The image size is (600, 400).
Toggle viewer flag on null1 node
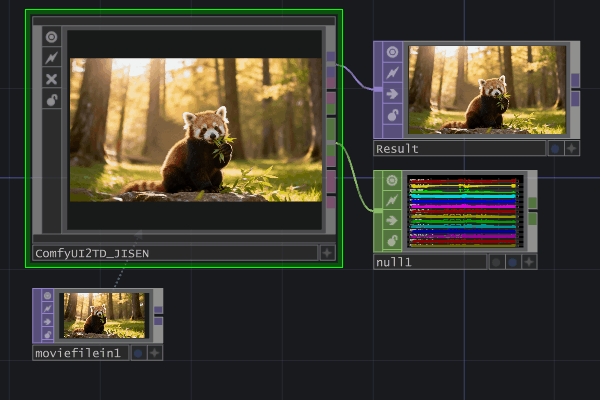pos(392,181)
